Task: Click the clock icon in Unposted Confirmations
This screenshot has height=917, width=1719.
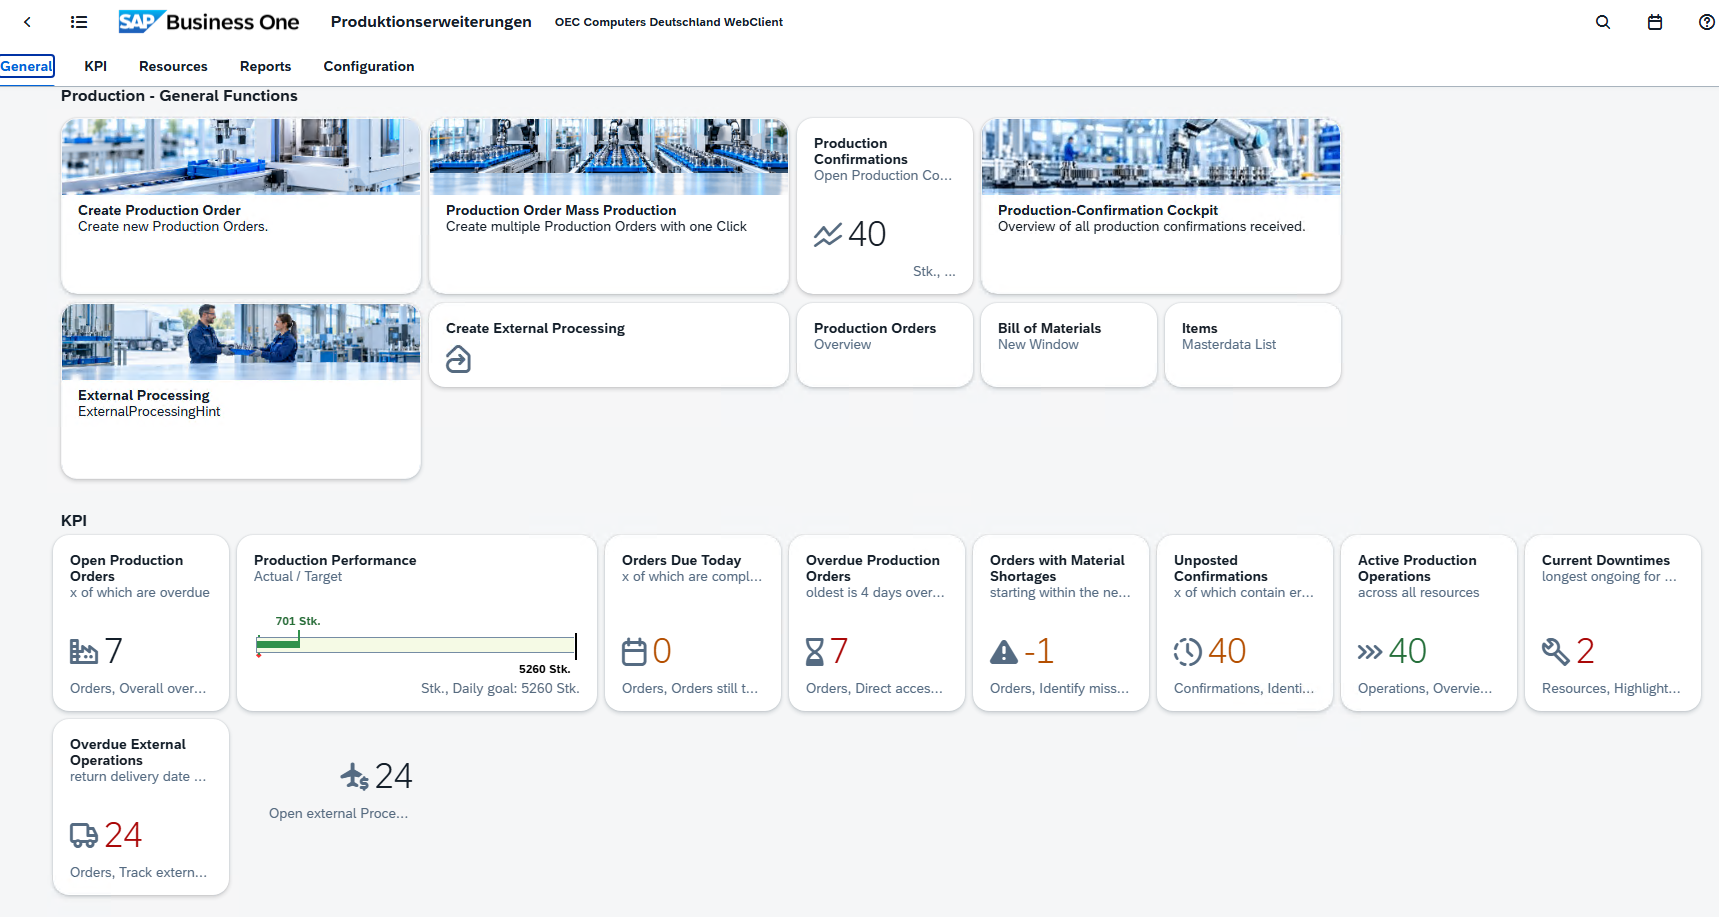Action: tap(1188, 652)
